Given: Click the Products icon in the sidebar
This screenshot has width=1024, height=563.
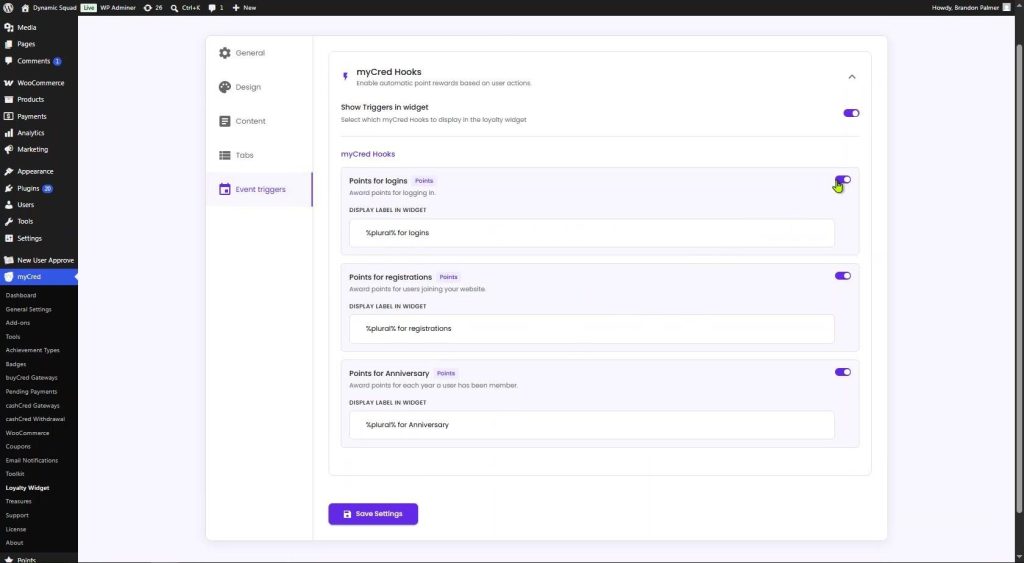Looking at the screenshot, I should point(8,99).
